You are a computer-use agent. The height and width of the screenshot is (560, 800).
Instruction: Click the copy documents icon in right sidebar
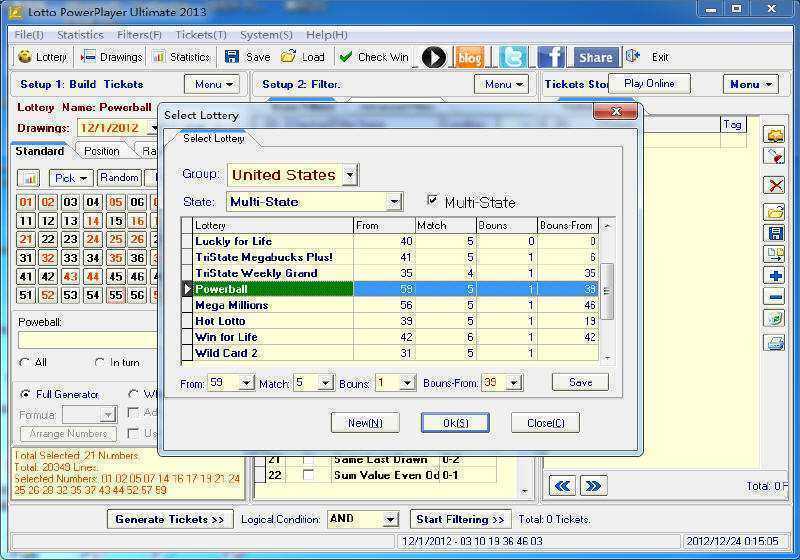point(776,254)
